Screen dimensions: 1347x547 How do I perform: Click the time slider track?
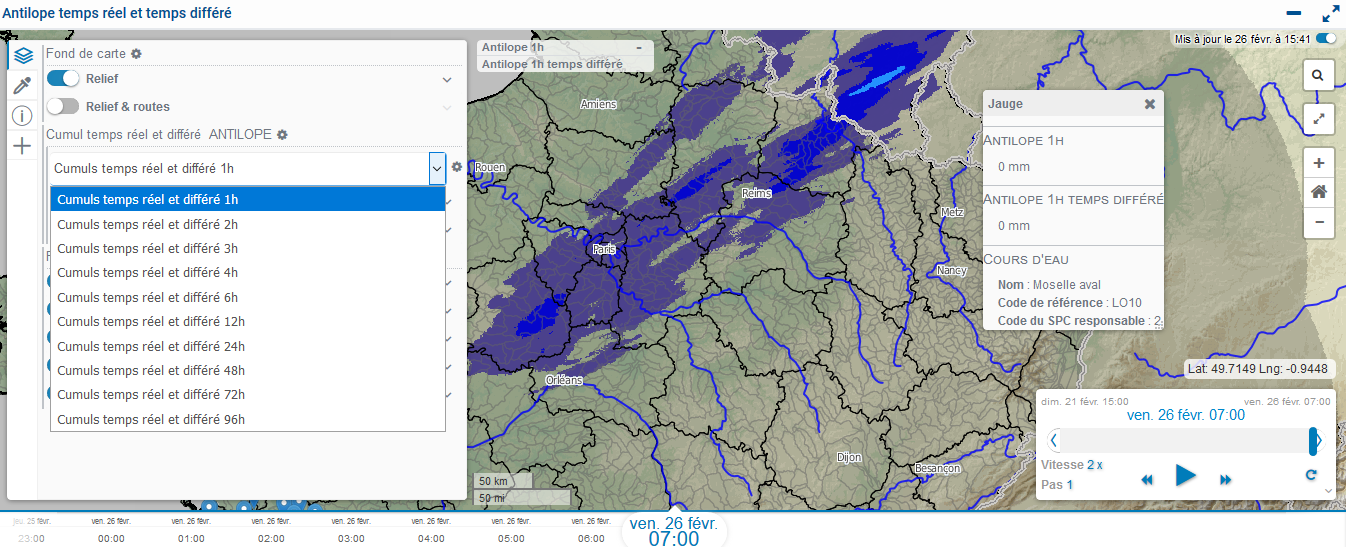pos(1184,440)
